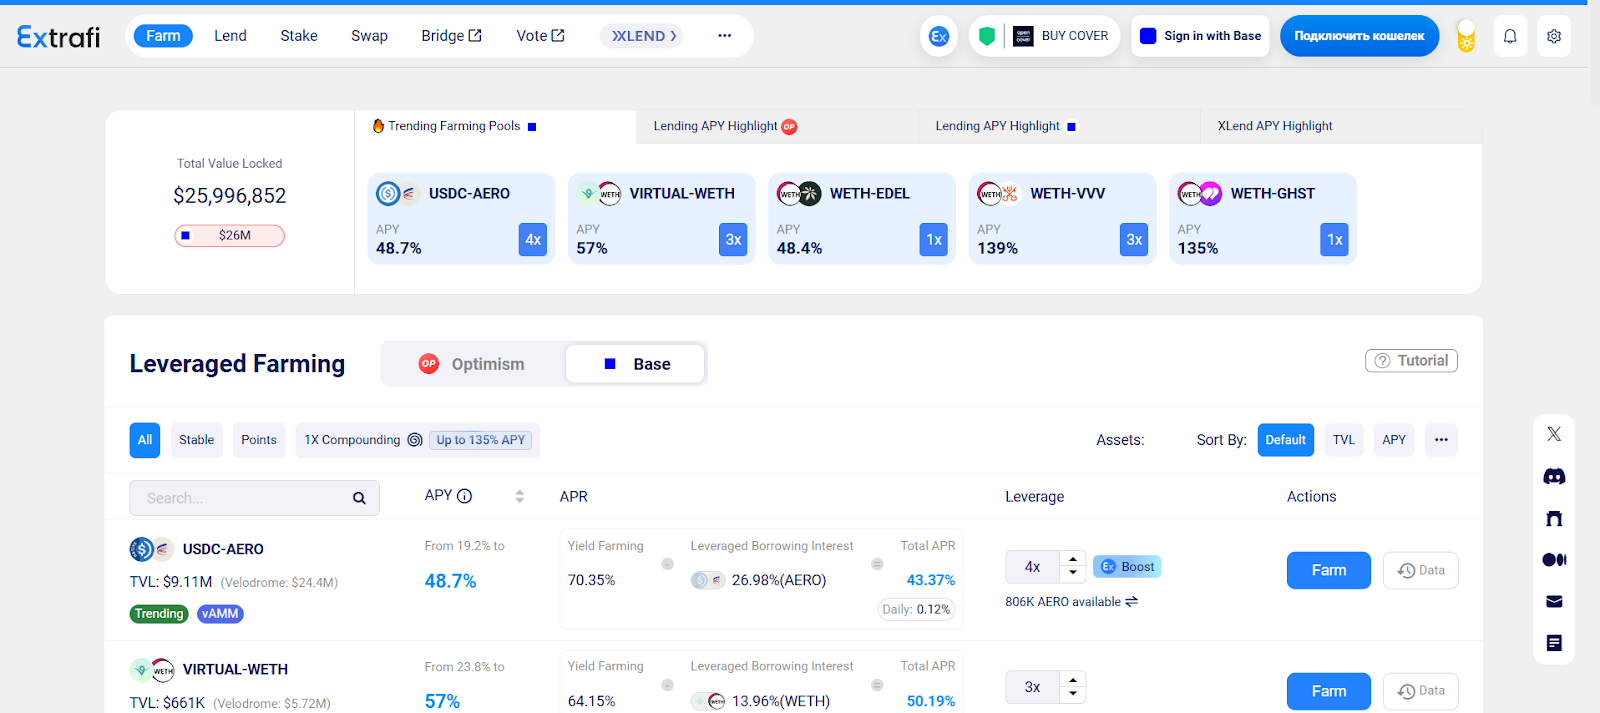Open the Discord social icon
The image size is (1600, 713).
[x=1554, y=476]
